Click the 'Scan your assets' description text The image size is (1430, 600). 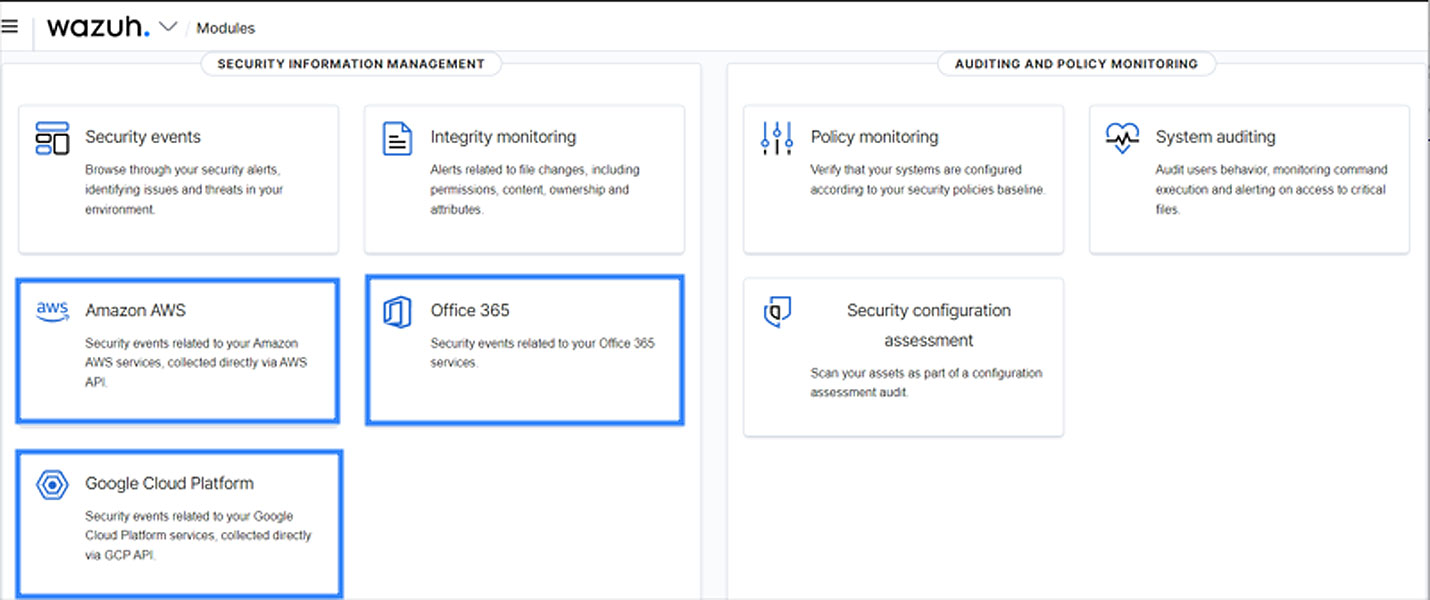(926, 383)
